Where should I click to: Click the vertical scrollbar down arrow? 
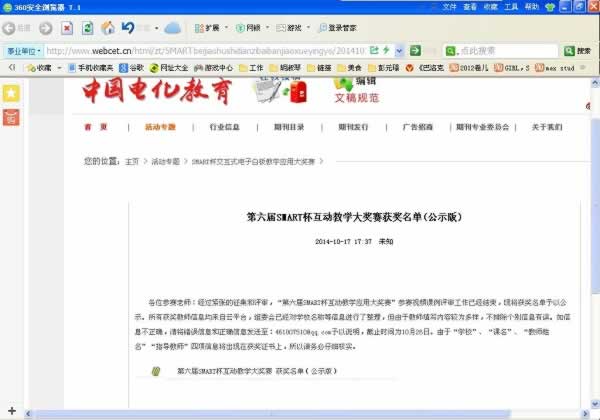click(595, 404)
